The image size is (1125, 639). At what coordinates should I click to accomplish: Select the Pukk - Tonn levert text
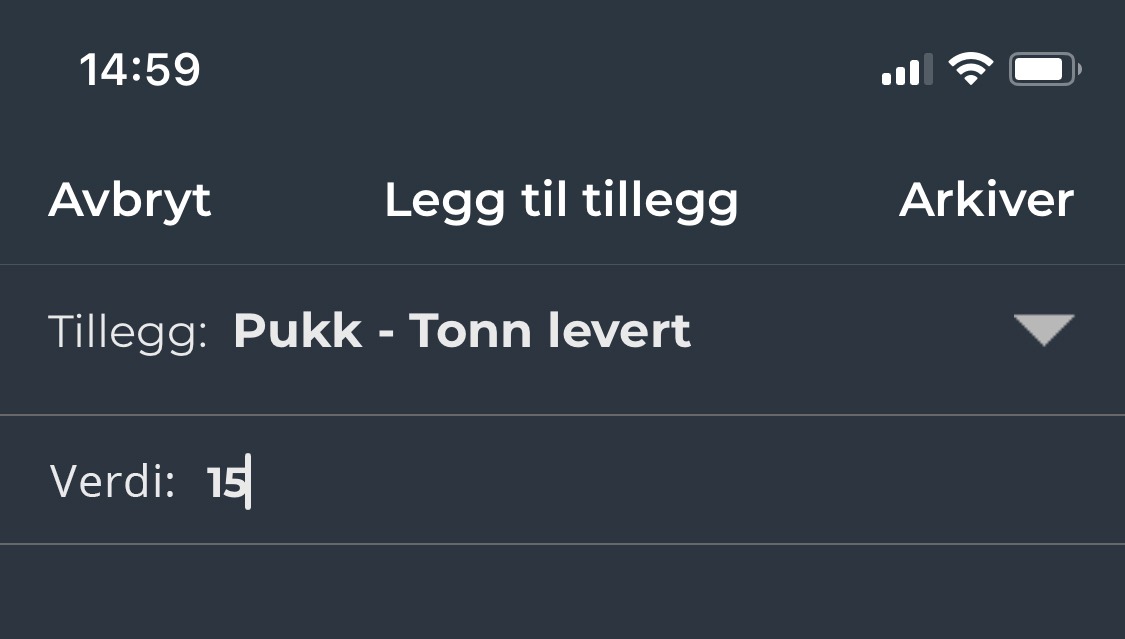[x=462, y=330]
